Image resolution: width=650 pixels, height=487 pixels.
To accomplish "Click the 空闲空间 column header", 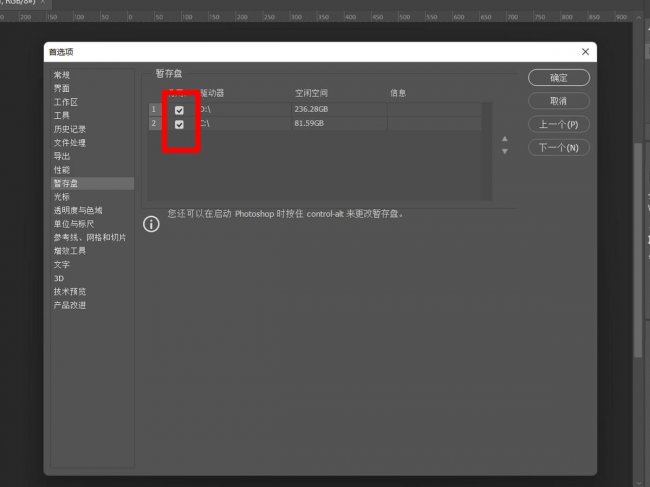I will pyautogui.click(x=311, y=93).
